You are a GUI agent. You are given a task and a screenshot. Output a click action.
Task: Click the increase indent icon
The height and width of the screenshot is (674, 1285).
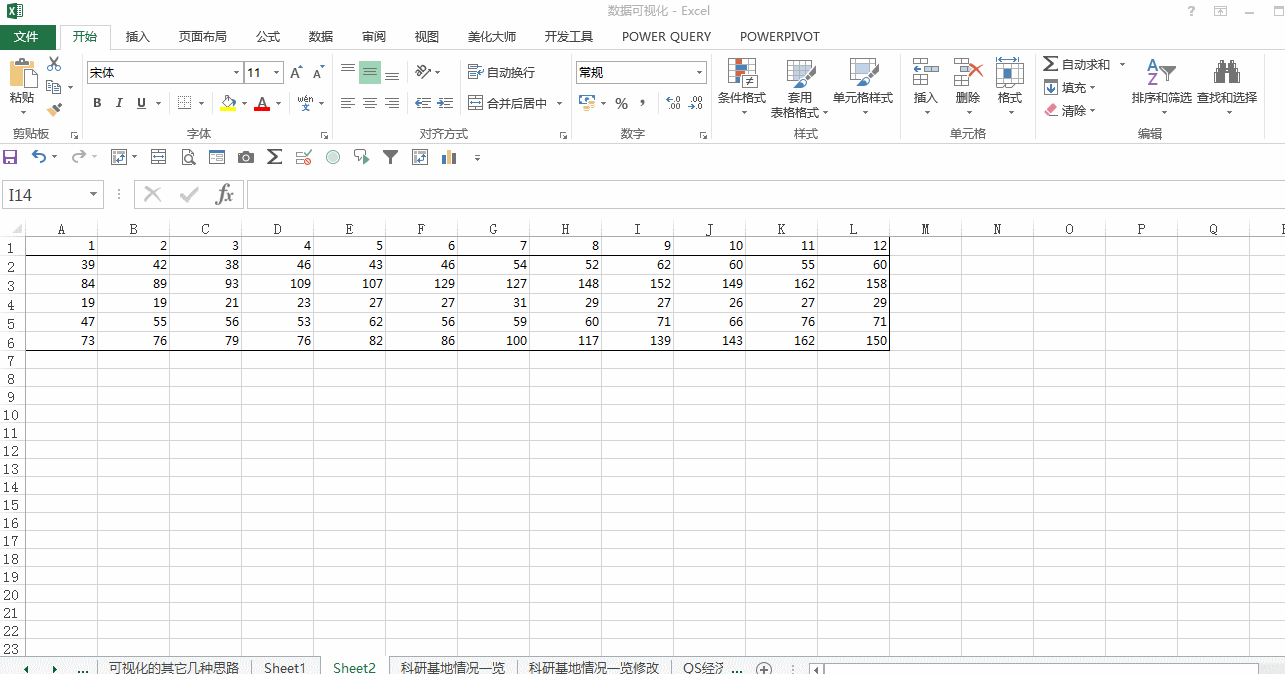pos(444,103)
